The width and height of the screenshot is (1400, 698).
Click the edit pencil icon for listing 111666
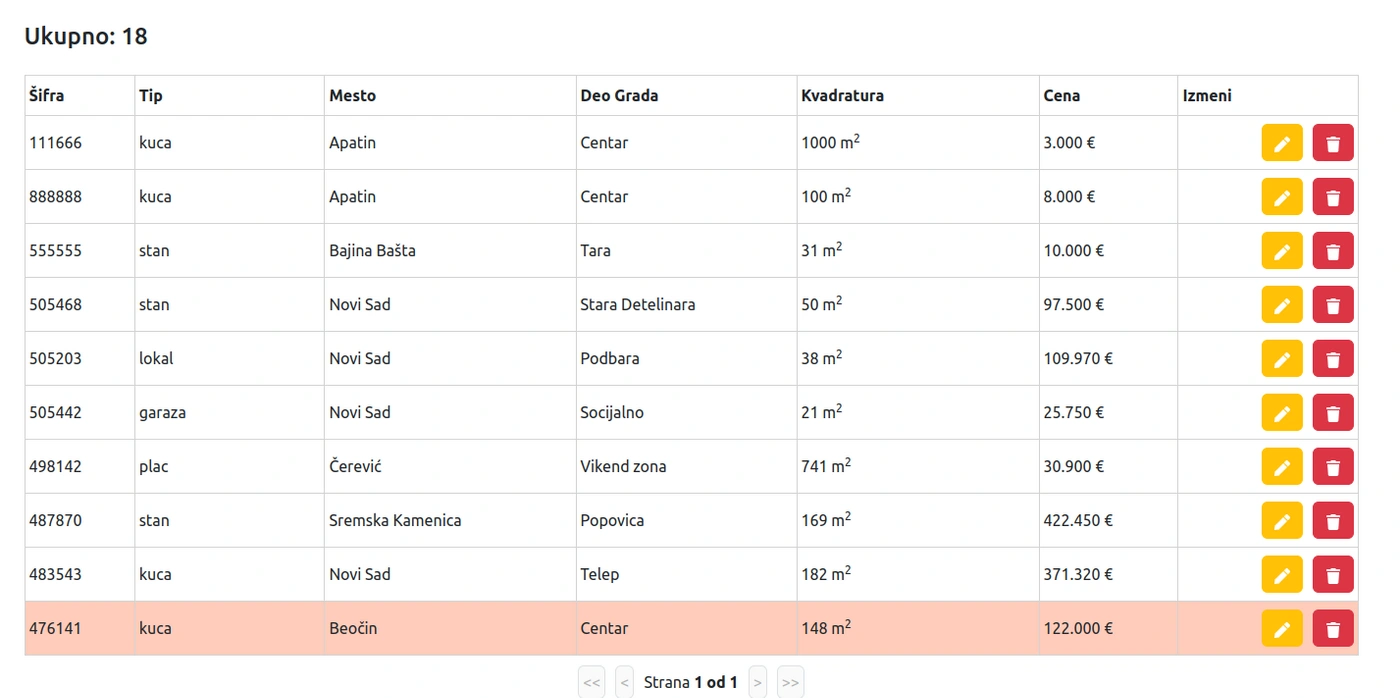coord(1282,143)
